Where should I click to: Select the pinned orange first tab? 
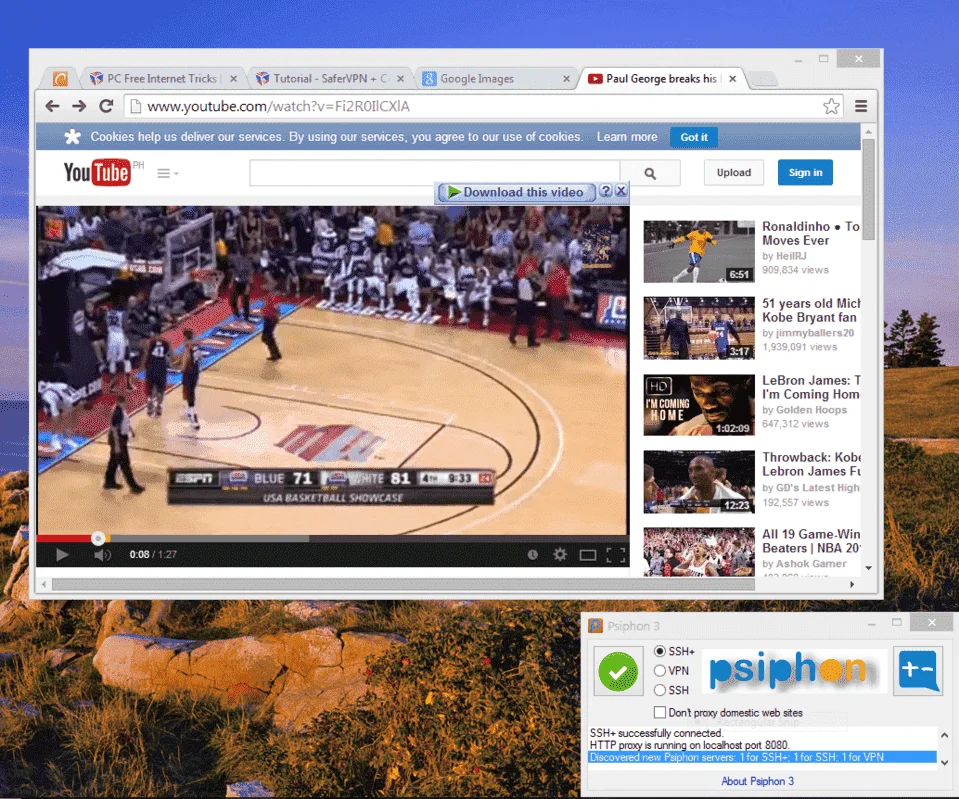point(60,78)
